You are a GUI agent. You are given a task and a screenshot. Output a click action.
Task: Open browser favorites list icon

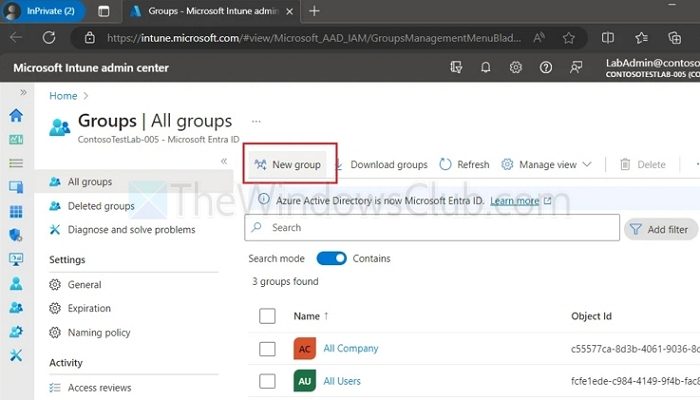[641, 38]
